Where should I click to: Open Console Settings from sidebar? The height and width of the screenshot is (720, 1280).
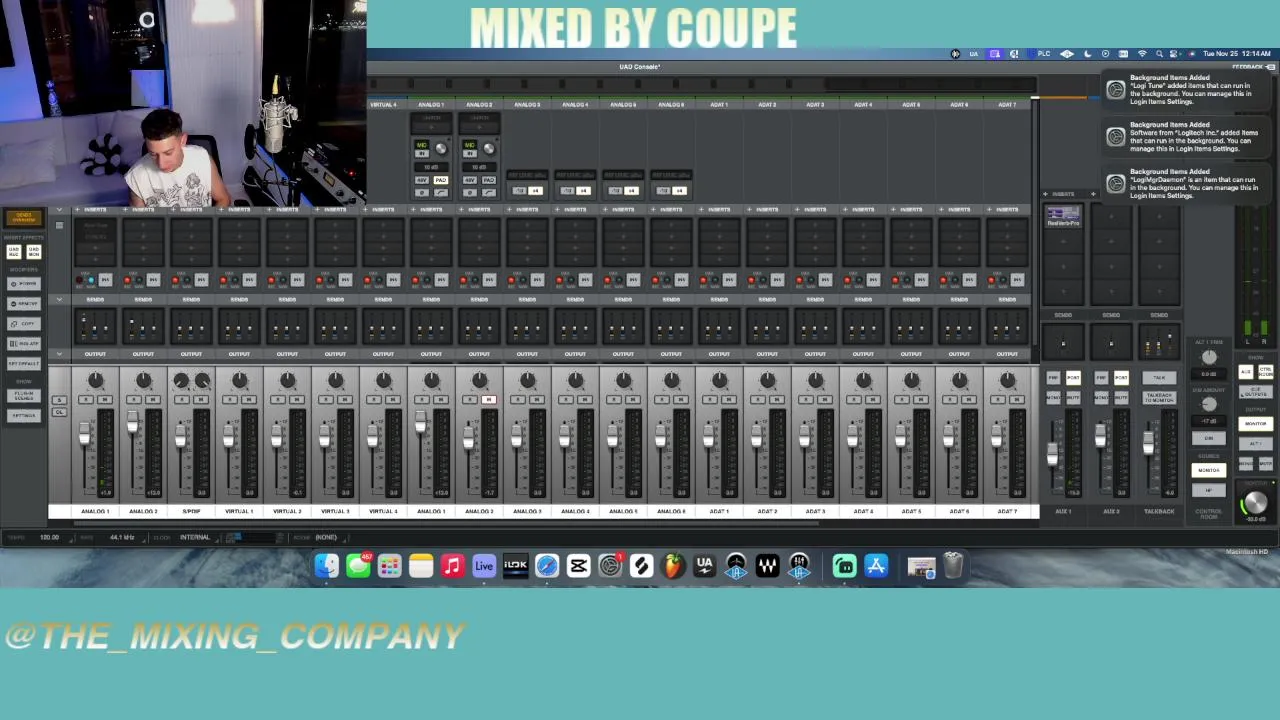(25, 415)
